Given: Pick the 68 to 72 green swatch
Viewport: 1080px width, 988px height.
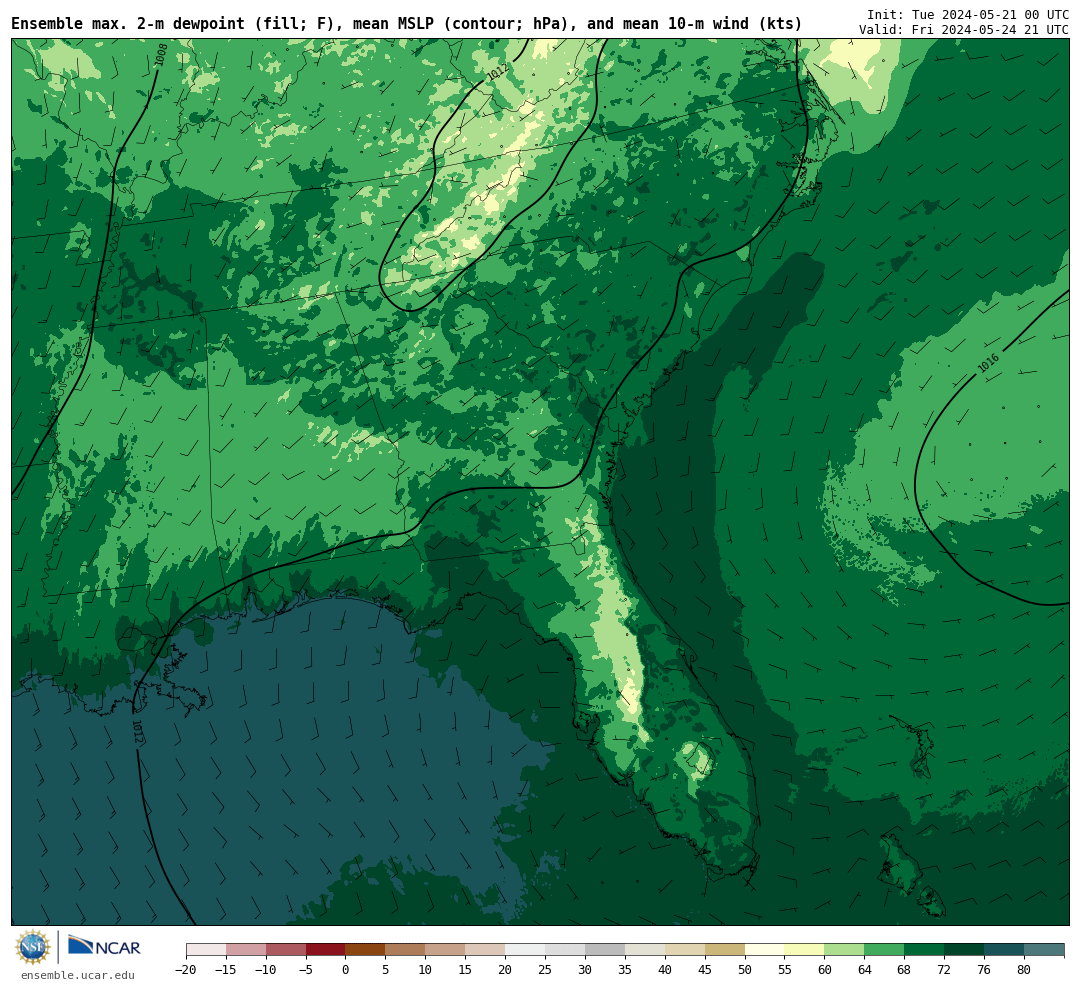Looking at the screenshot, I should pos(925,950).
